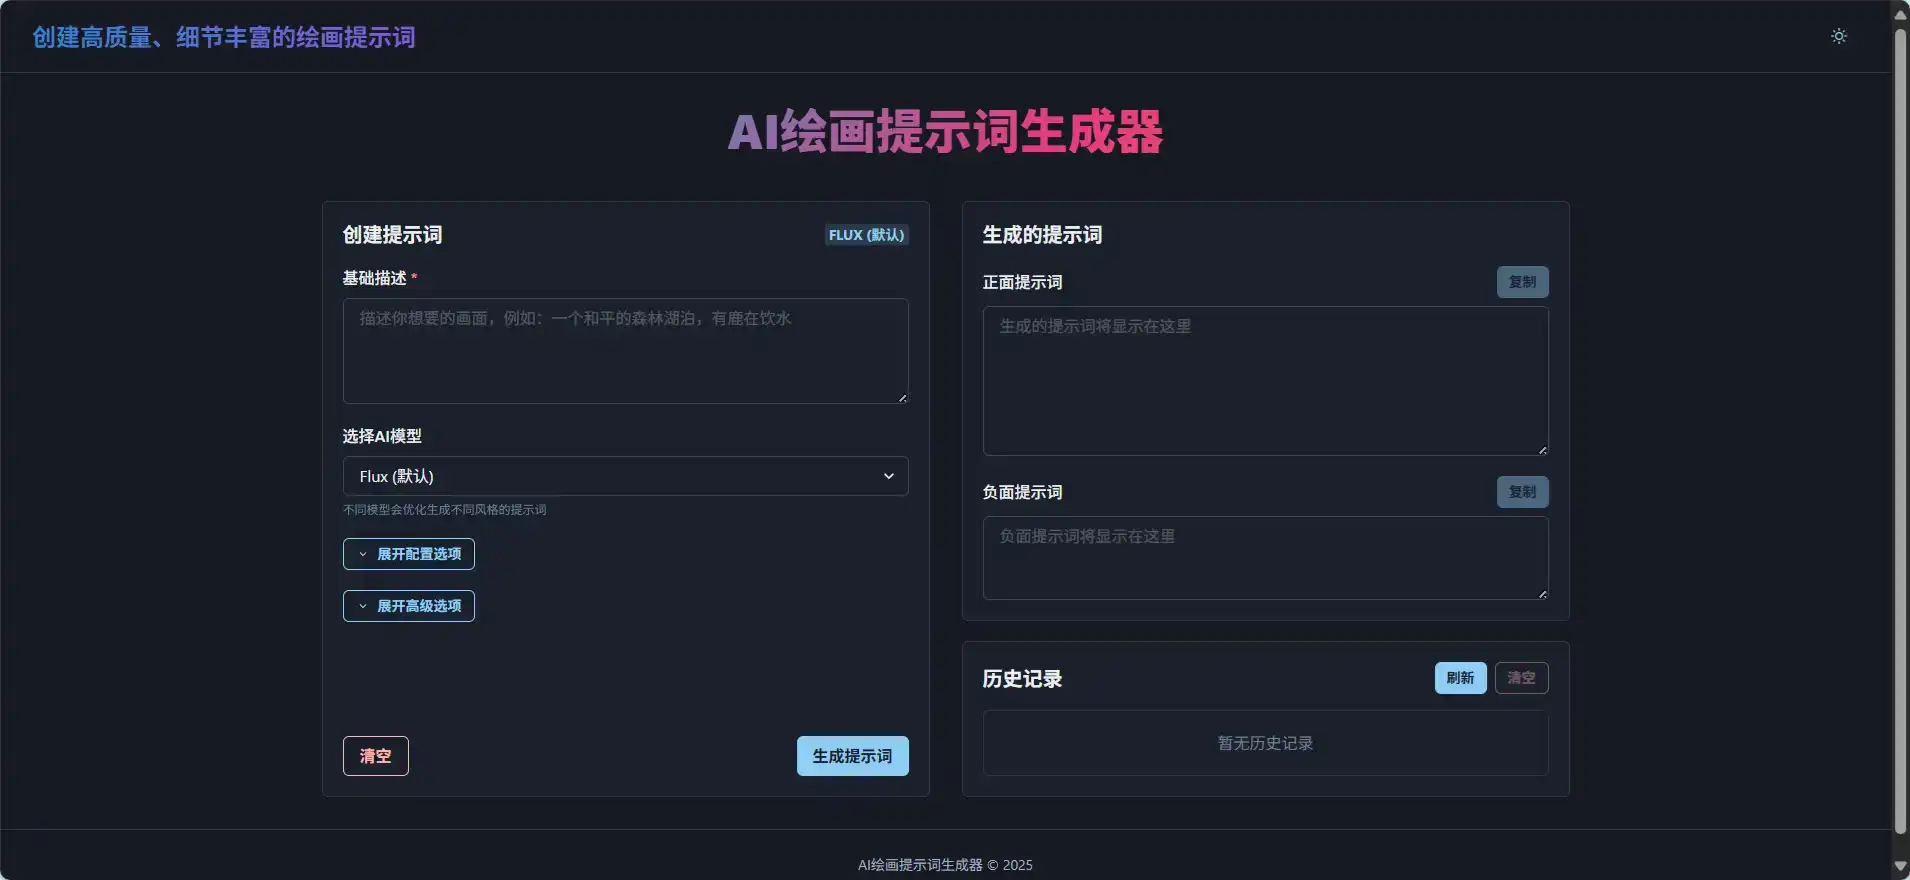
Task: Click the 历史记录 heading
Action: pos(1022,679)
